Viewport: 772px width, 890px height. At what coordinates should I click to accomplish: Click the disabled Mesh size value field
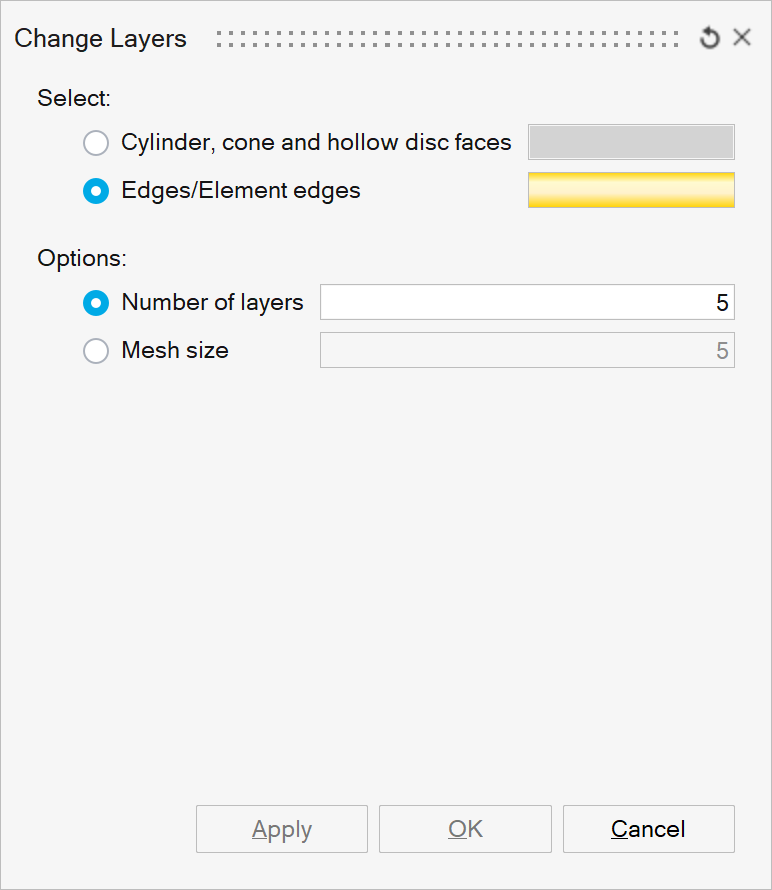click(527, 351)
